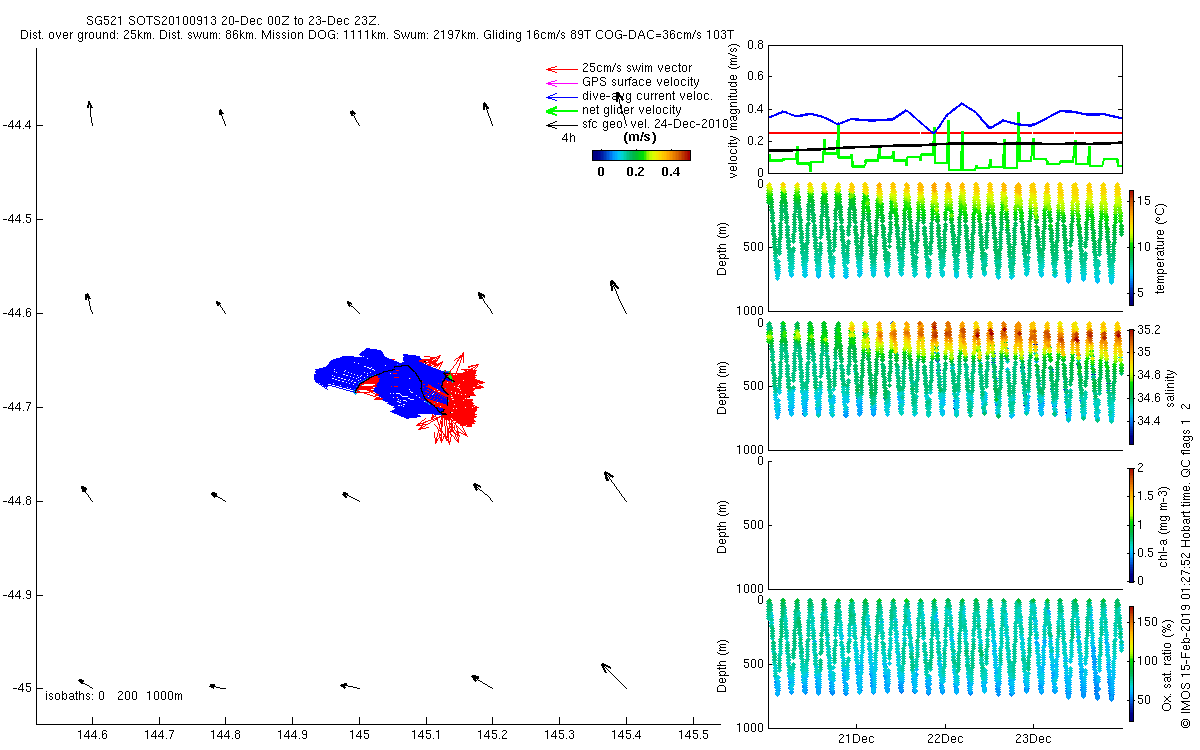
Task: Click the 'GPS surface velocity' legend label
Action: 641,82
